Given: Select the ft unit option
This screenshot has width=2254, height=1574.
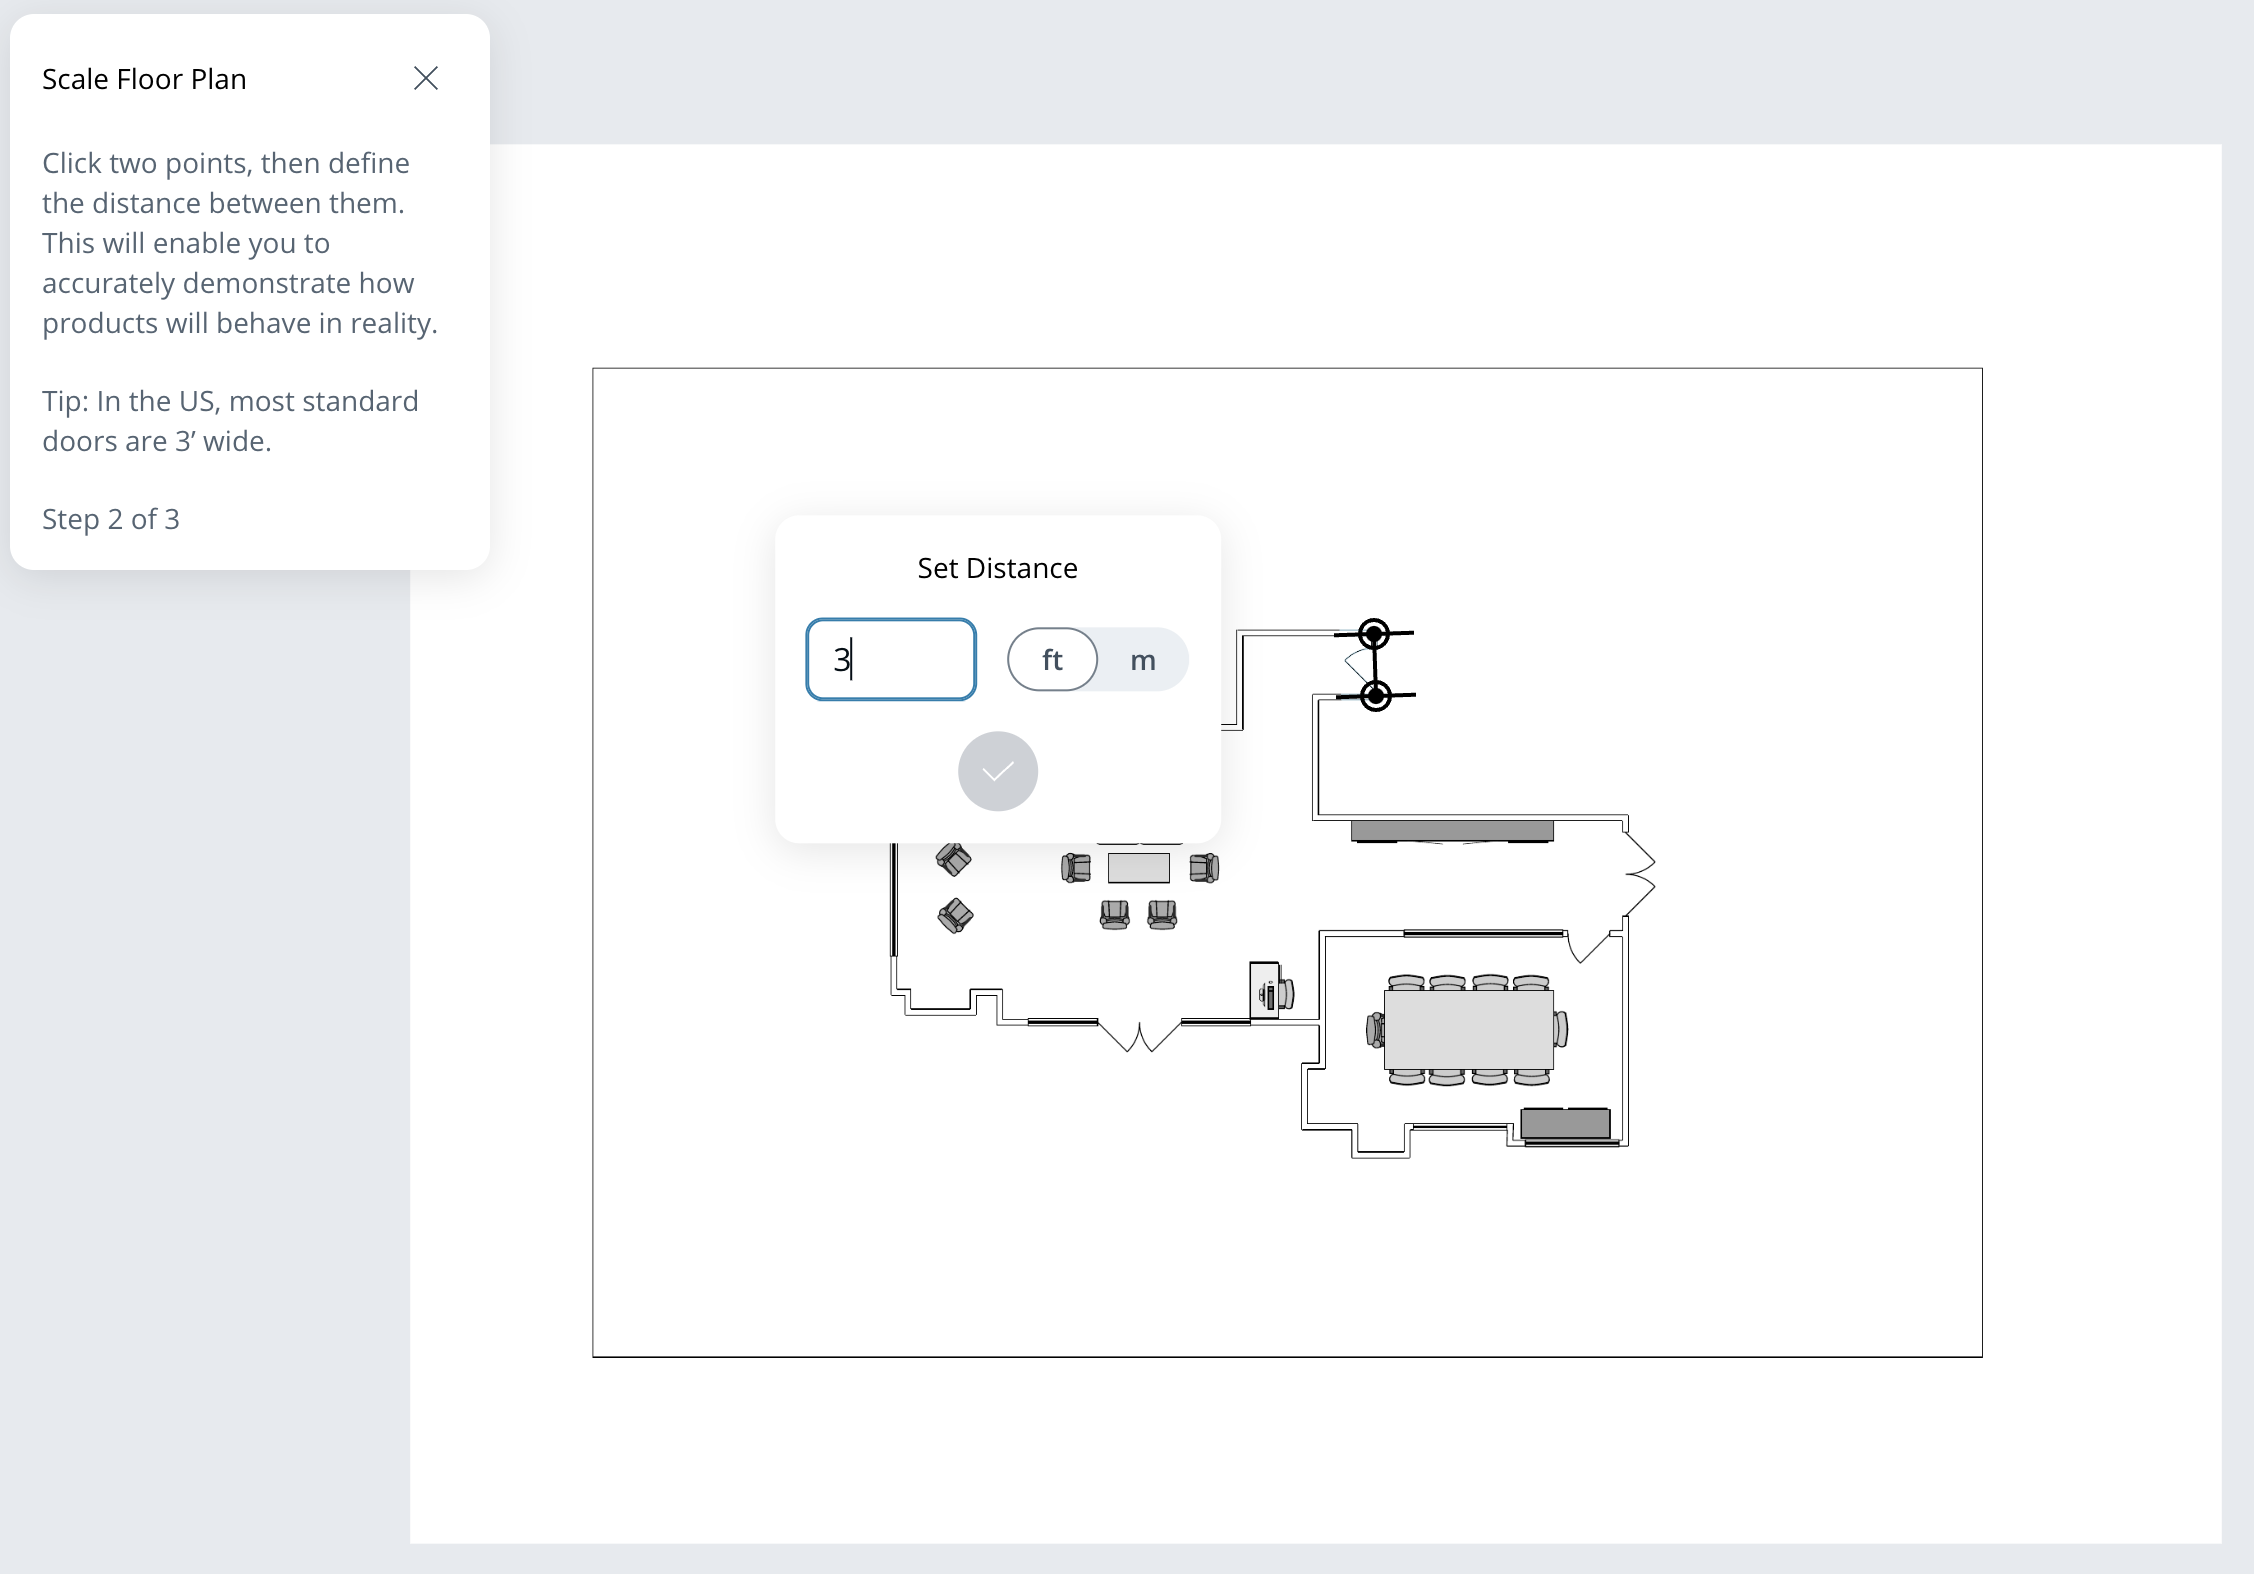Looking at the screenshot, I should point(1052,660).
